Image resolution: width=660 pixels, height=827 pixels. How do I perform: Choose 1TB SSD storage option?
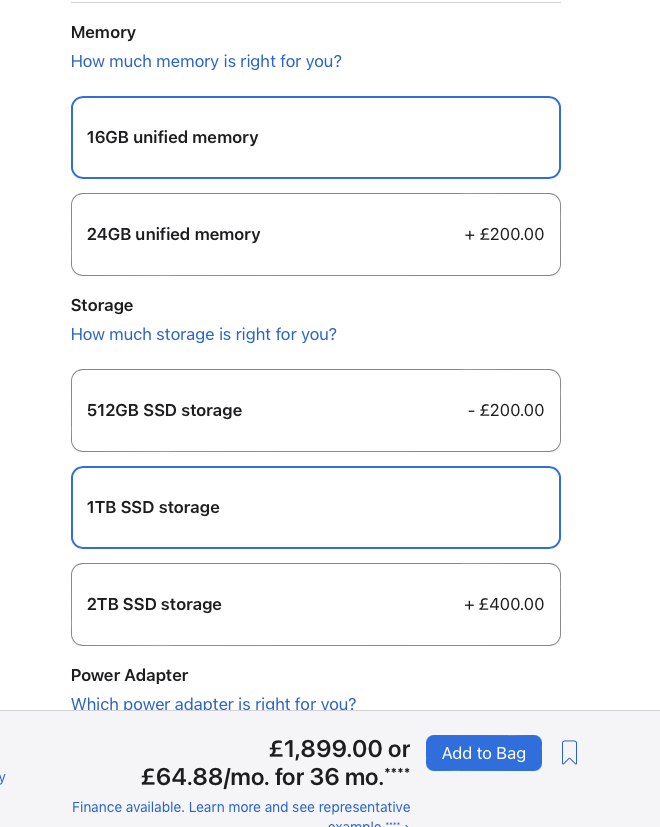(x=315, y=508)
